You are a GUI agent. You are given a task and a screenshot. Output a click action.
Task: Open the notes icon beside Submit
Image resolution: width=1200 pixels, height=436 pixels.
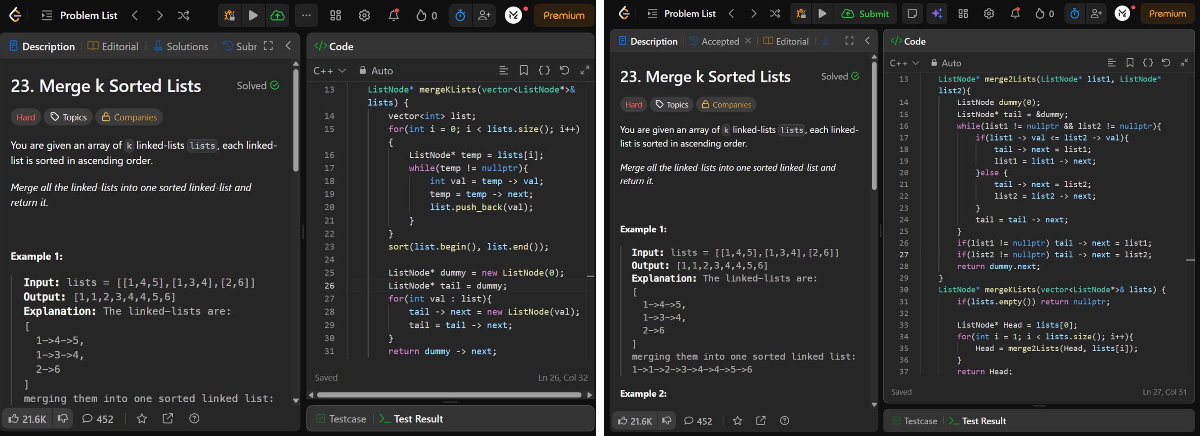912,14
